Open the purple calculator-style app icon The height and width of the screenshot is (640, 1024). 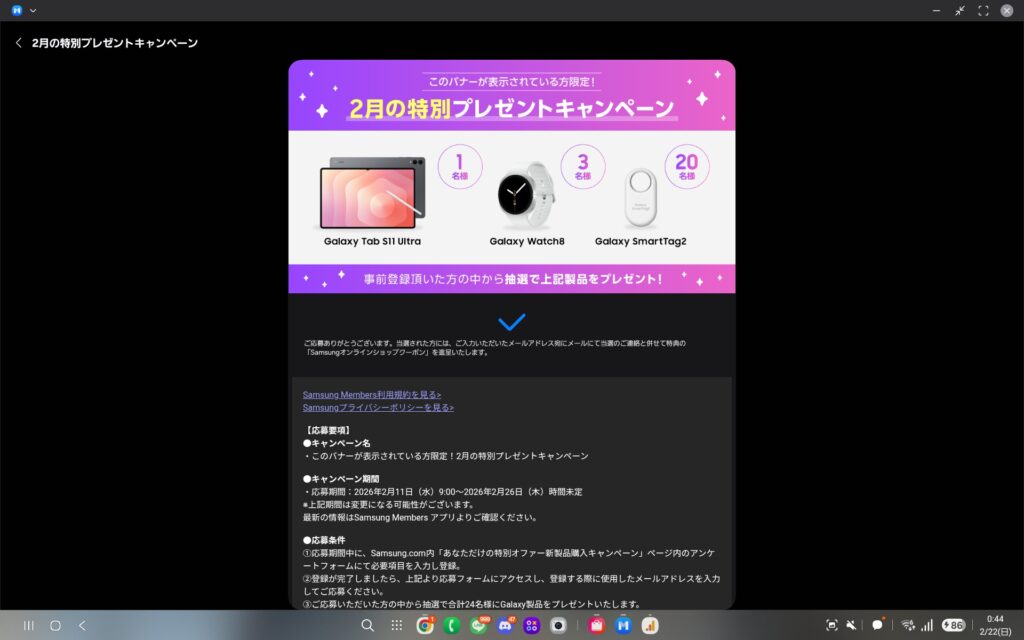click(532, 625)
